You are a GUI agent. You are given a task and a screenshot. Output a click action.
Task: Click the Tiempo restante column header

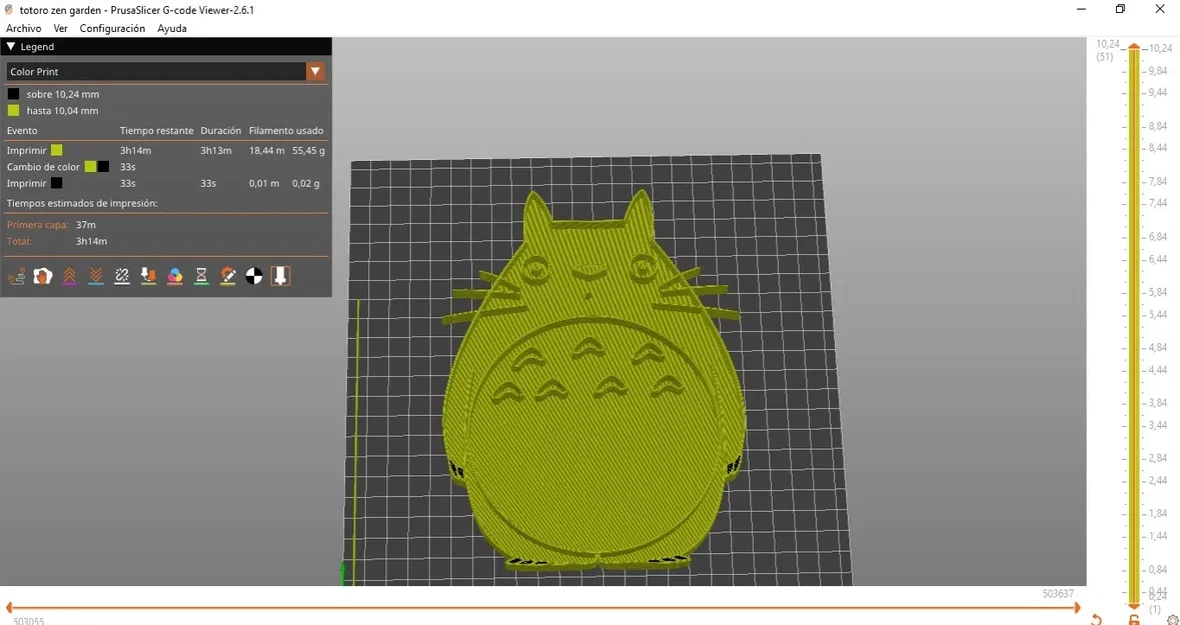157,131
